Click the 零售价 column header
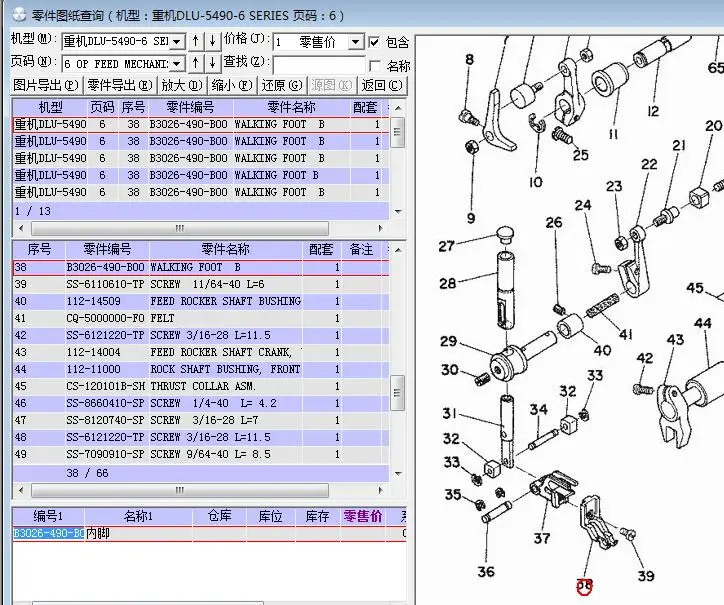The height and width of the screenshot is (605, 724). click(x=363, y=516)
